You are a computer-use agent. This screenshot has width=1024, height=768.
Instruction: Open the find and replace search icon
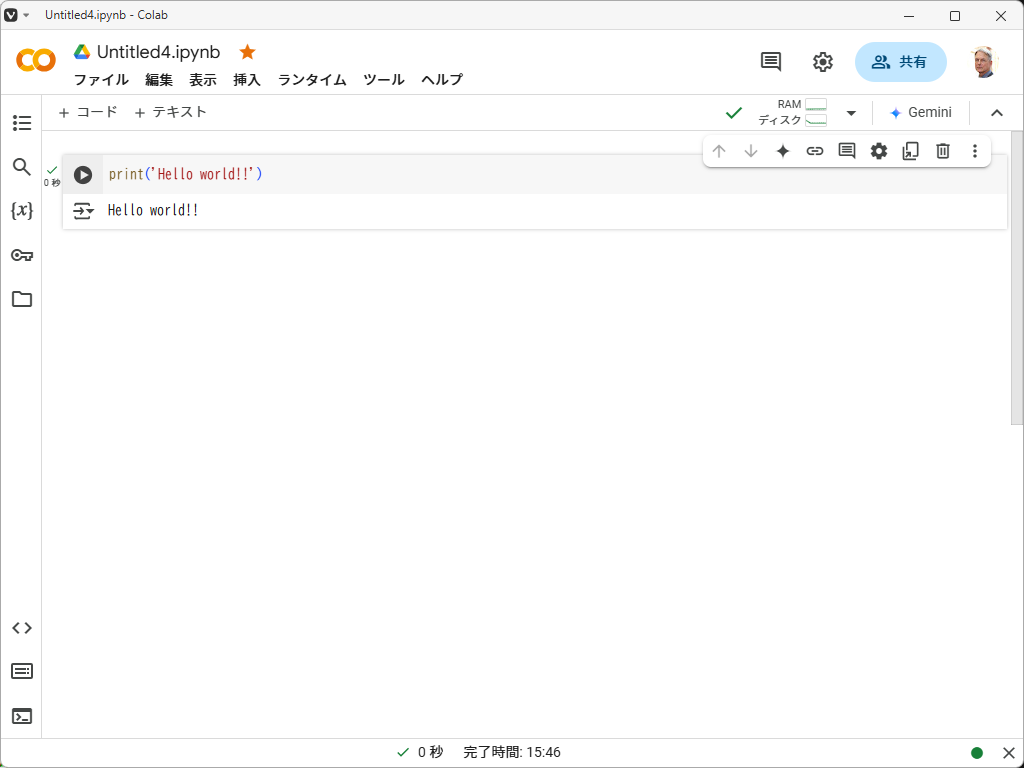22,167
